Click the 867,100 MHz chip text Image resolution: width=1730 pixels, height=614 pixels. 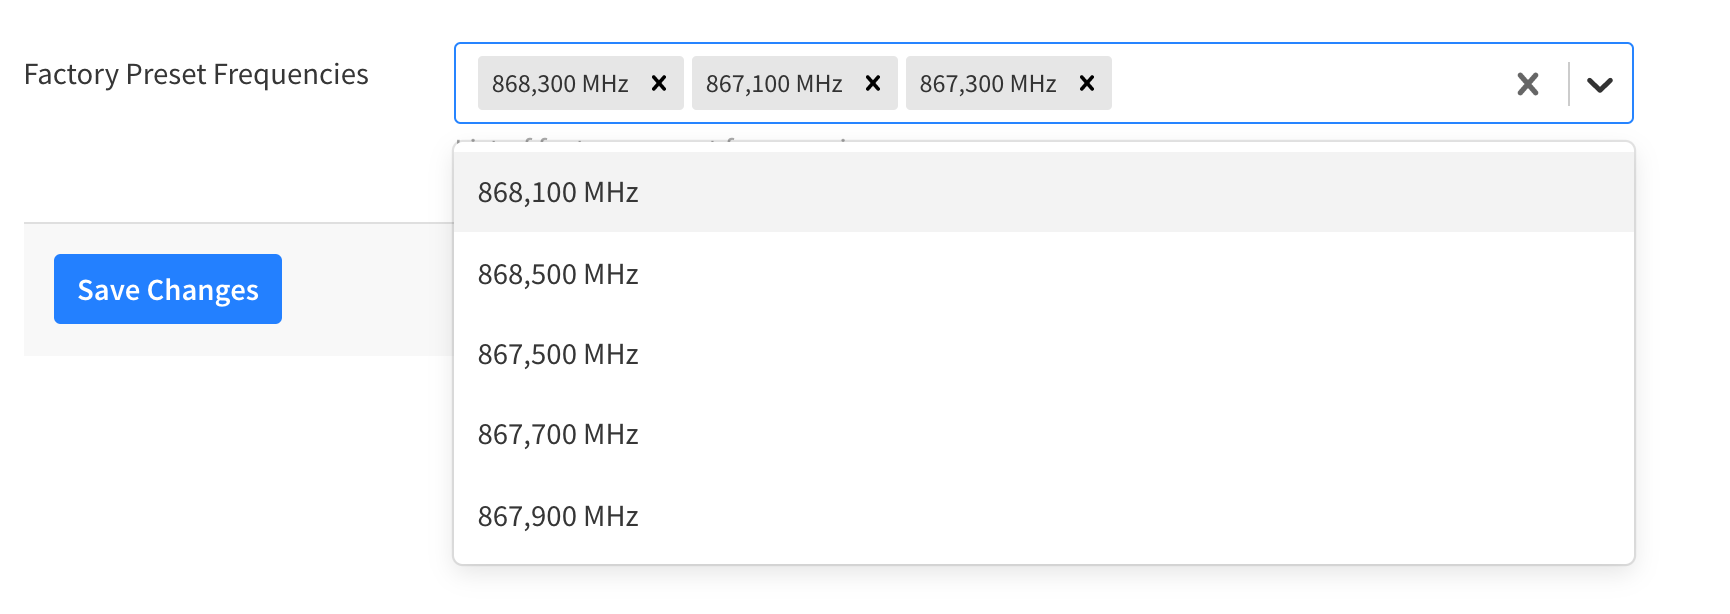point(775,83)
